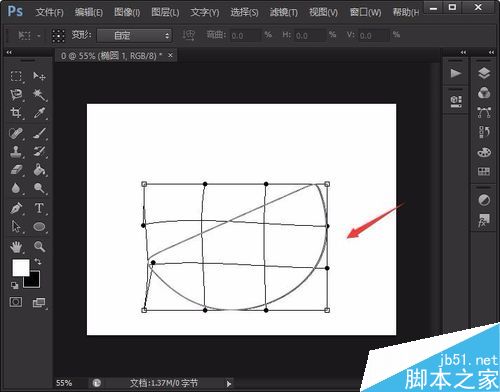The width and height of the screenshot is (500, 392).
Task: Select the Pen tool
Action: [x=16, y=208]
